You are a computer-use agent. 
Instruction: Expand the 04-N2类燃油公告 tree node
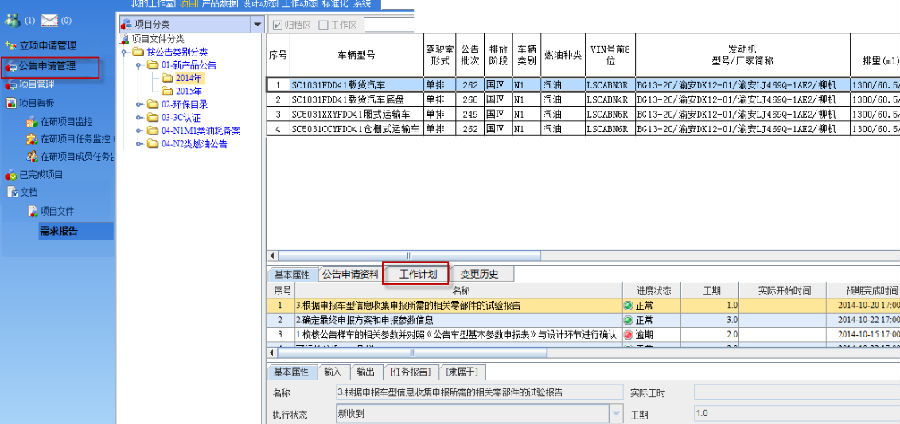[x=139, y=144]
